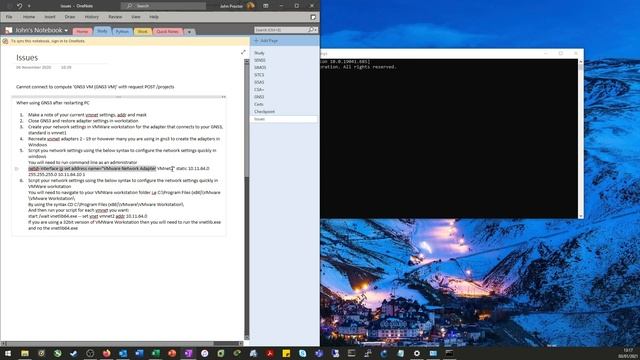Switch to the Quick Notes section tab
Viewport: 640px width, 360px height.
point(167,31)
